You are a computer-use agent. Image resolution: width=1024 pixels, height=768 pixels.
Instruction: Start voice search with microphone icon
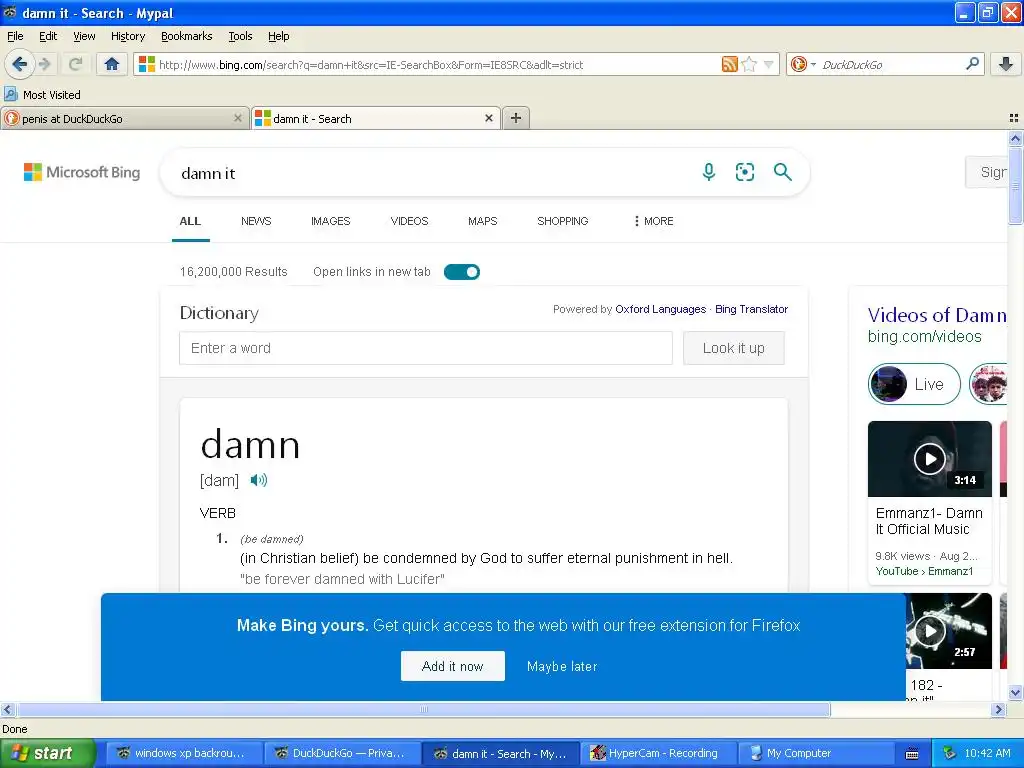709,172
